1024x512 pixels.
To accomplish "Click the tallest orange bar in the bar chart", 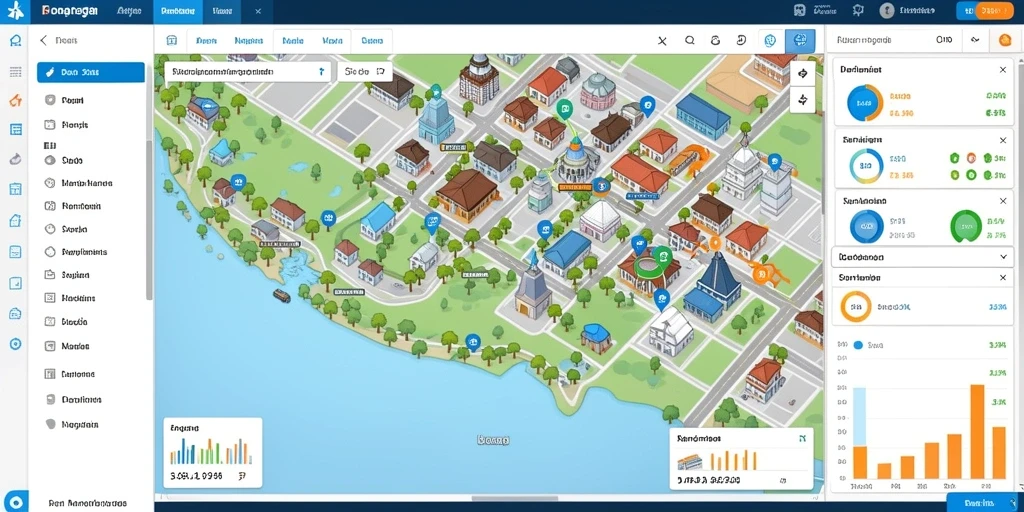I will click(977, 432).
